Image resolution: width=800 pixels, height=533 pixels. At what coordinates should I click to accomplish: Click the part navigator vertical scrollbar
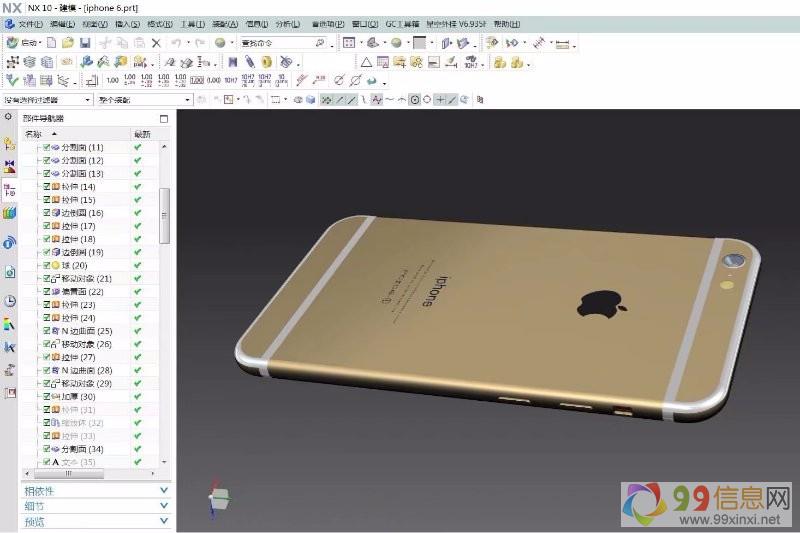[165, 210]
